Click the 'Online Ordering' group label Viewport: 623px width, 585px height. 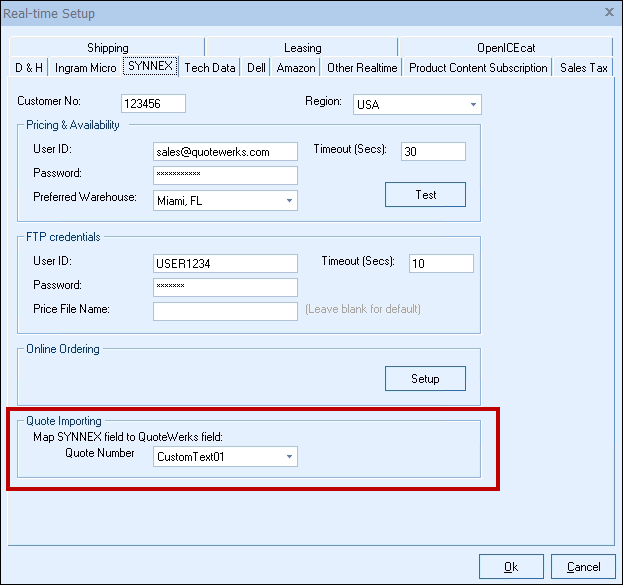[63, 349]
